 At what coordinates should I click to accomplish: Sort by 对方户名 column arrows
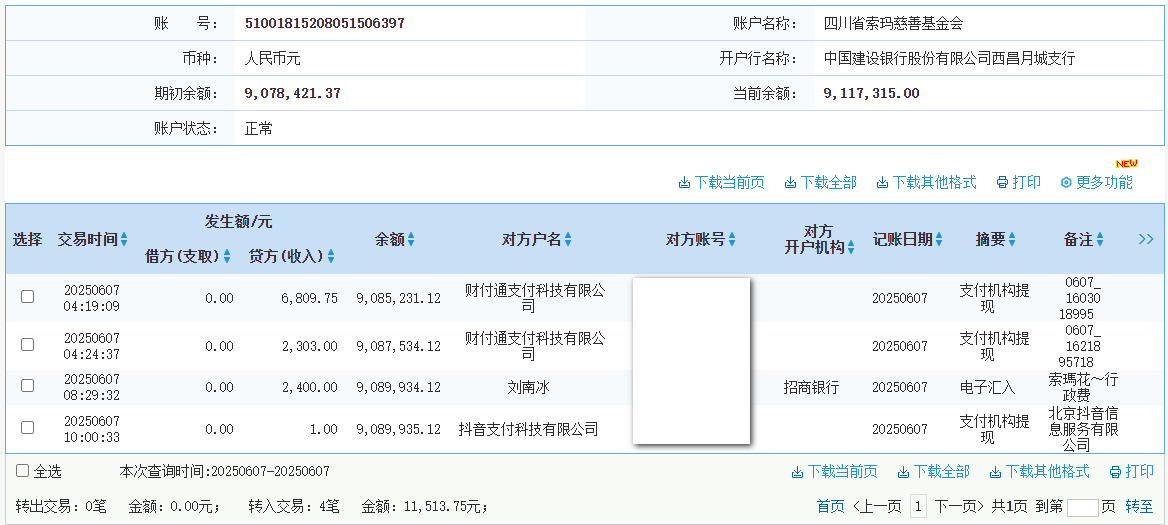(568, 240)
